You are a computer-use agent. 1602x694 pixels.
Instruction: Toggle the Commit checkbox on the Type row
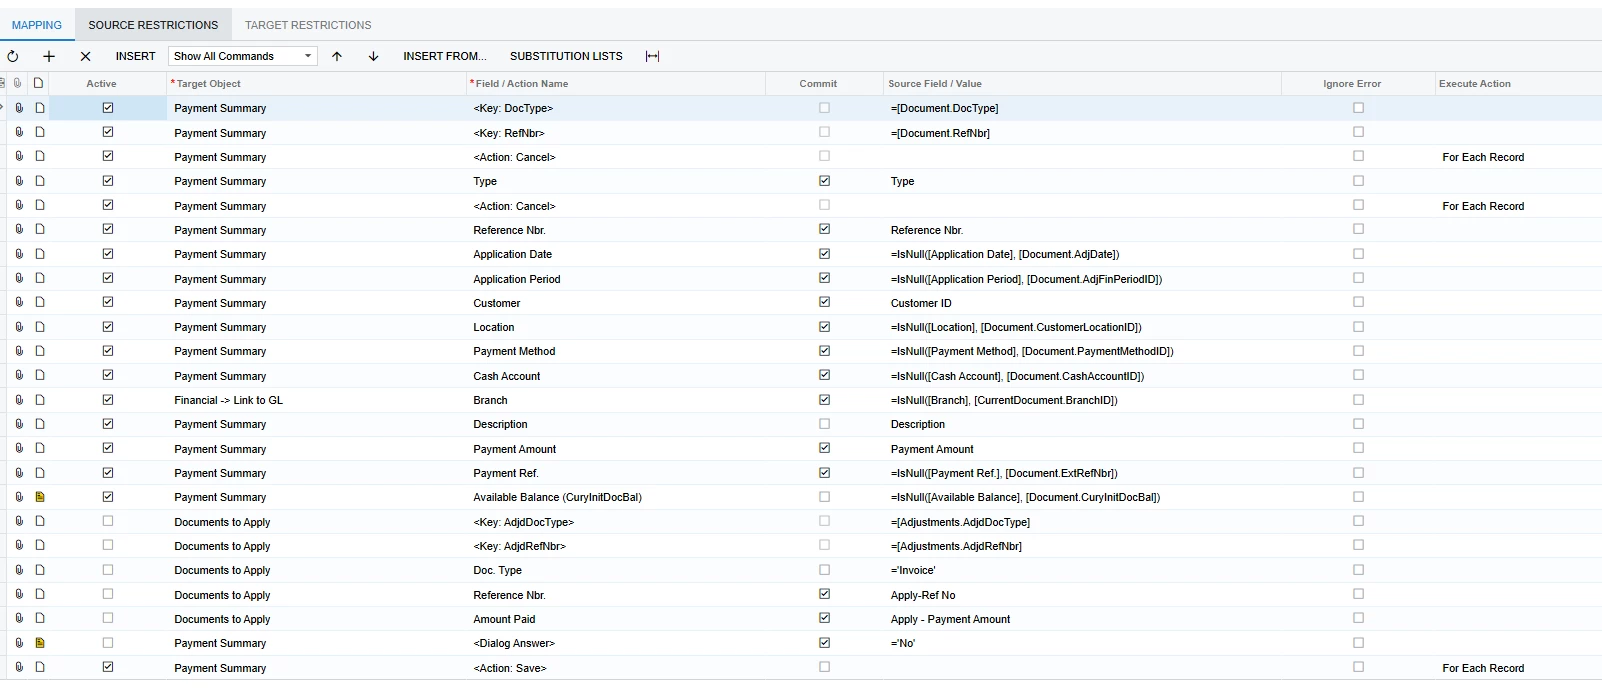tap(824, 181)
